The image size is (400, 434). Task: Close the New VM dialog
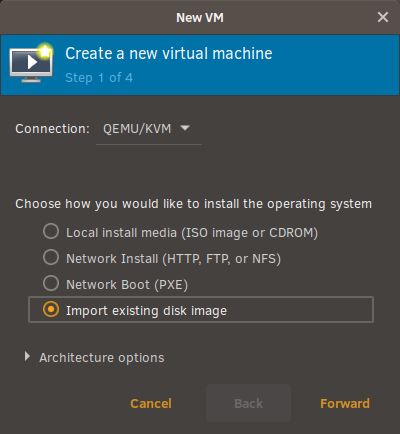tap(383, 17)
